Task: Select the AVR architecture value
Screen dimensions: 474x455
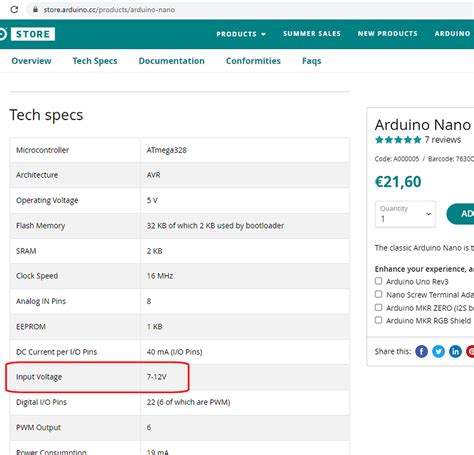Action: click(x=153, y=175)
